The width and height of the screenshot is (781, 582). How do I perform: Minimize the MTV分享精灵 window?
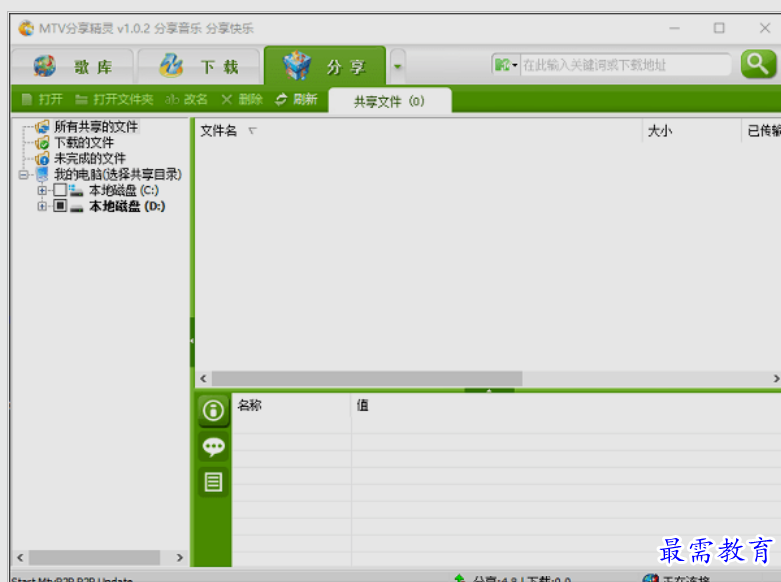point(674,28)
